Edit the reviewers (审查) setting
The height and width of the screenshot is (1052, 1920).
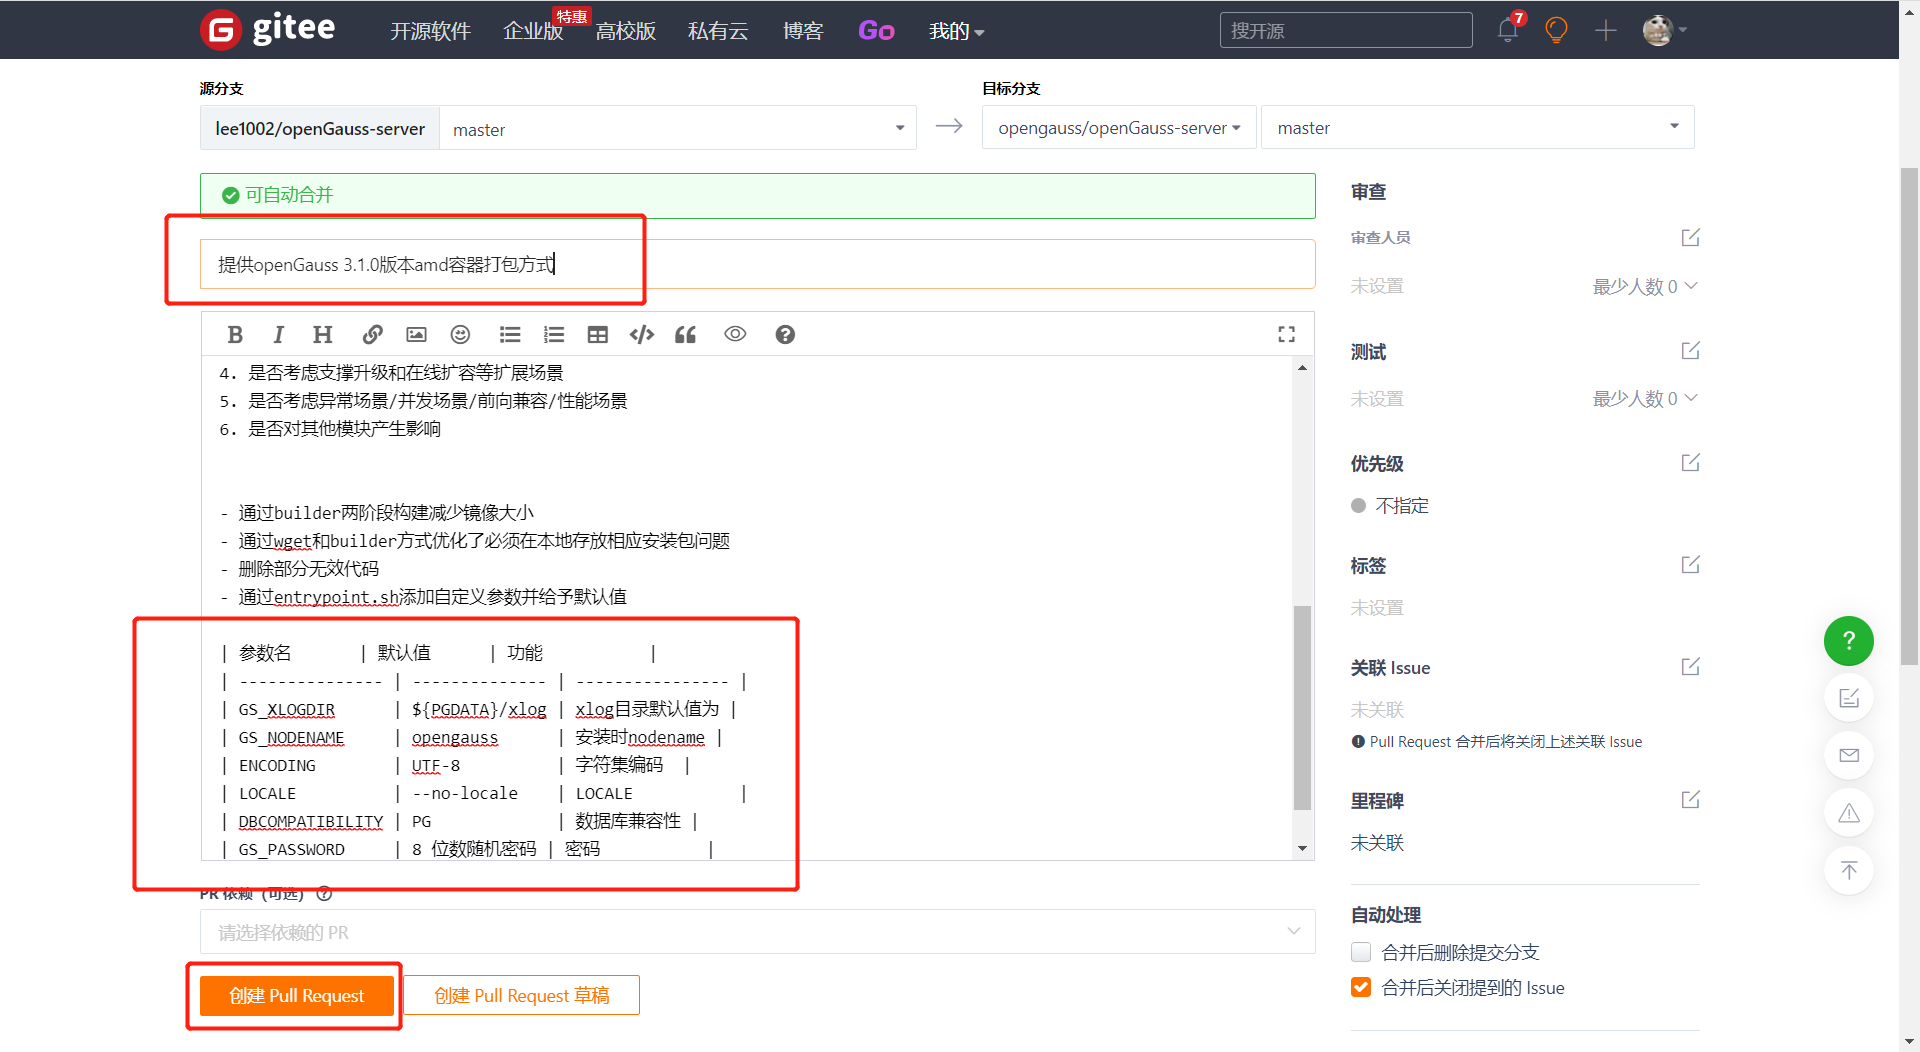(x=1690, y=238)
